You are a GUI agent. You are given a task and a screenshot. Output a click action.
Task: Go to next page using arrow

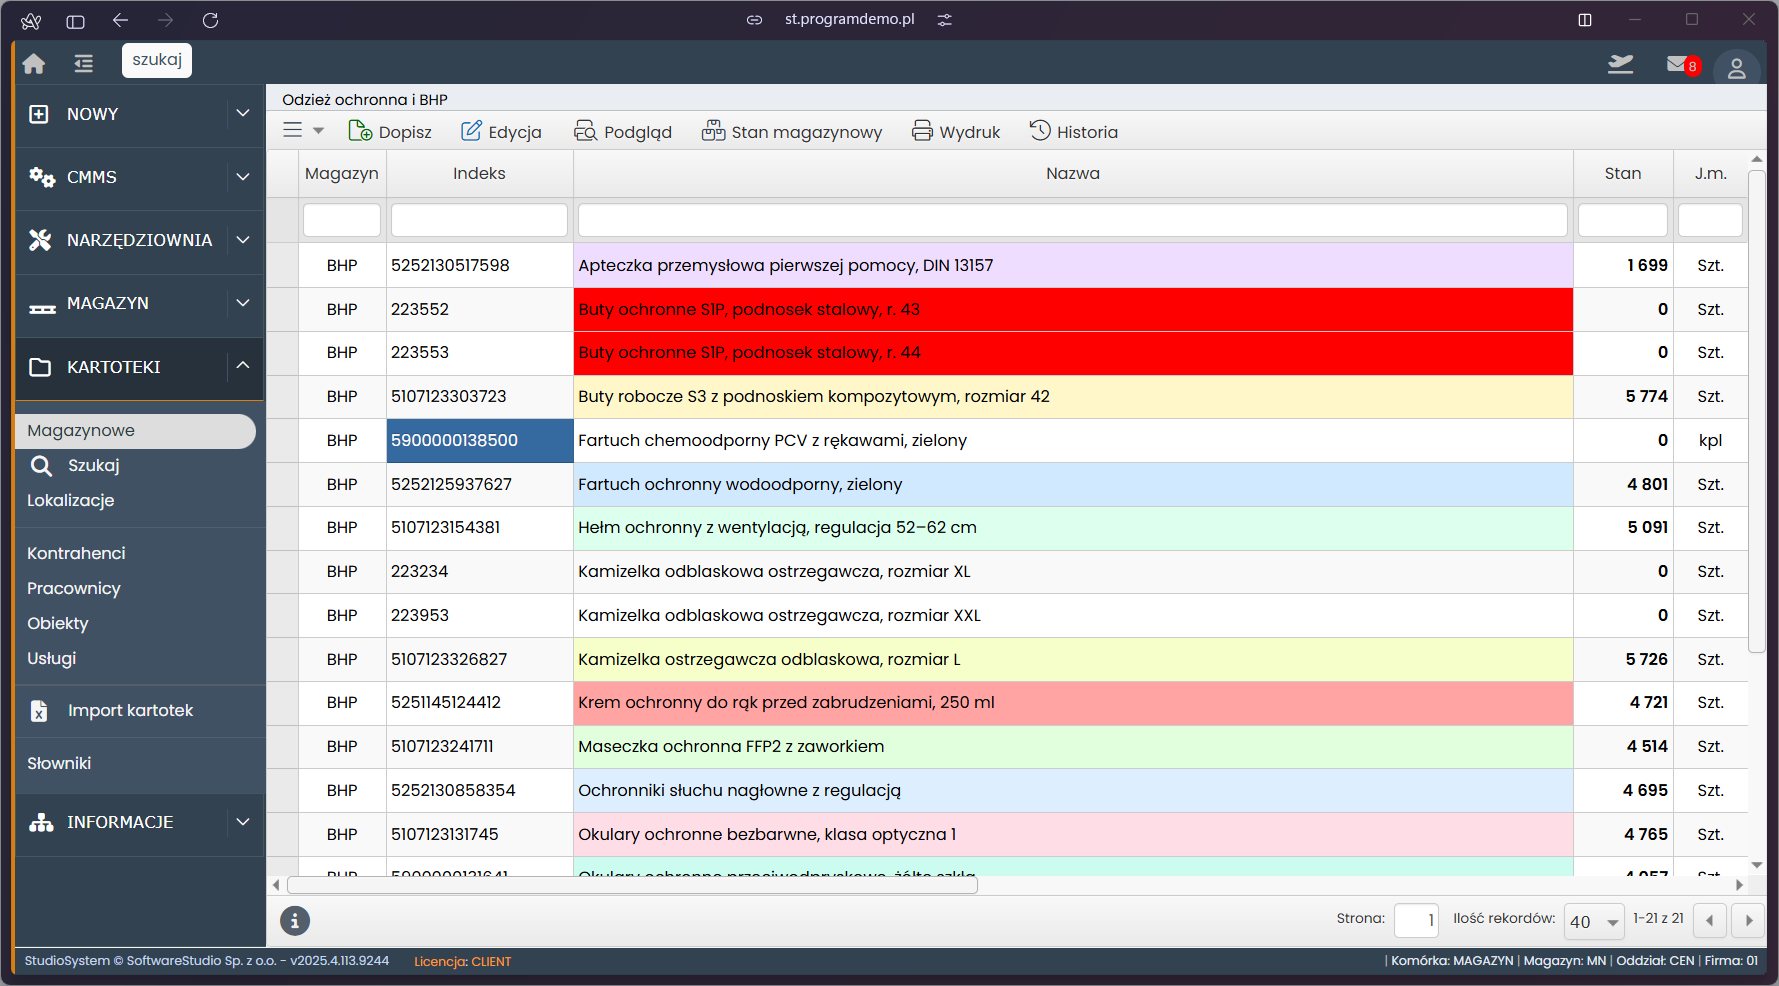click(x=1748, y=921)
